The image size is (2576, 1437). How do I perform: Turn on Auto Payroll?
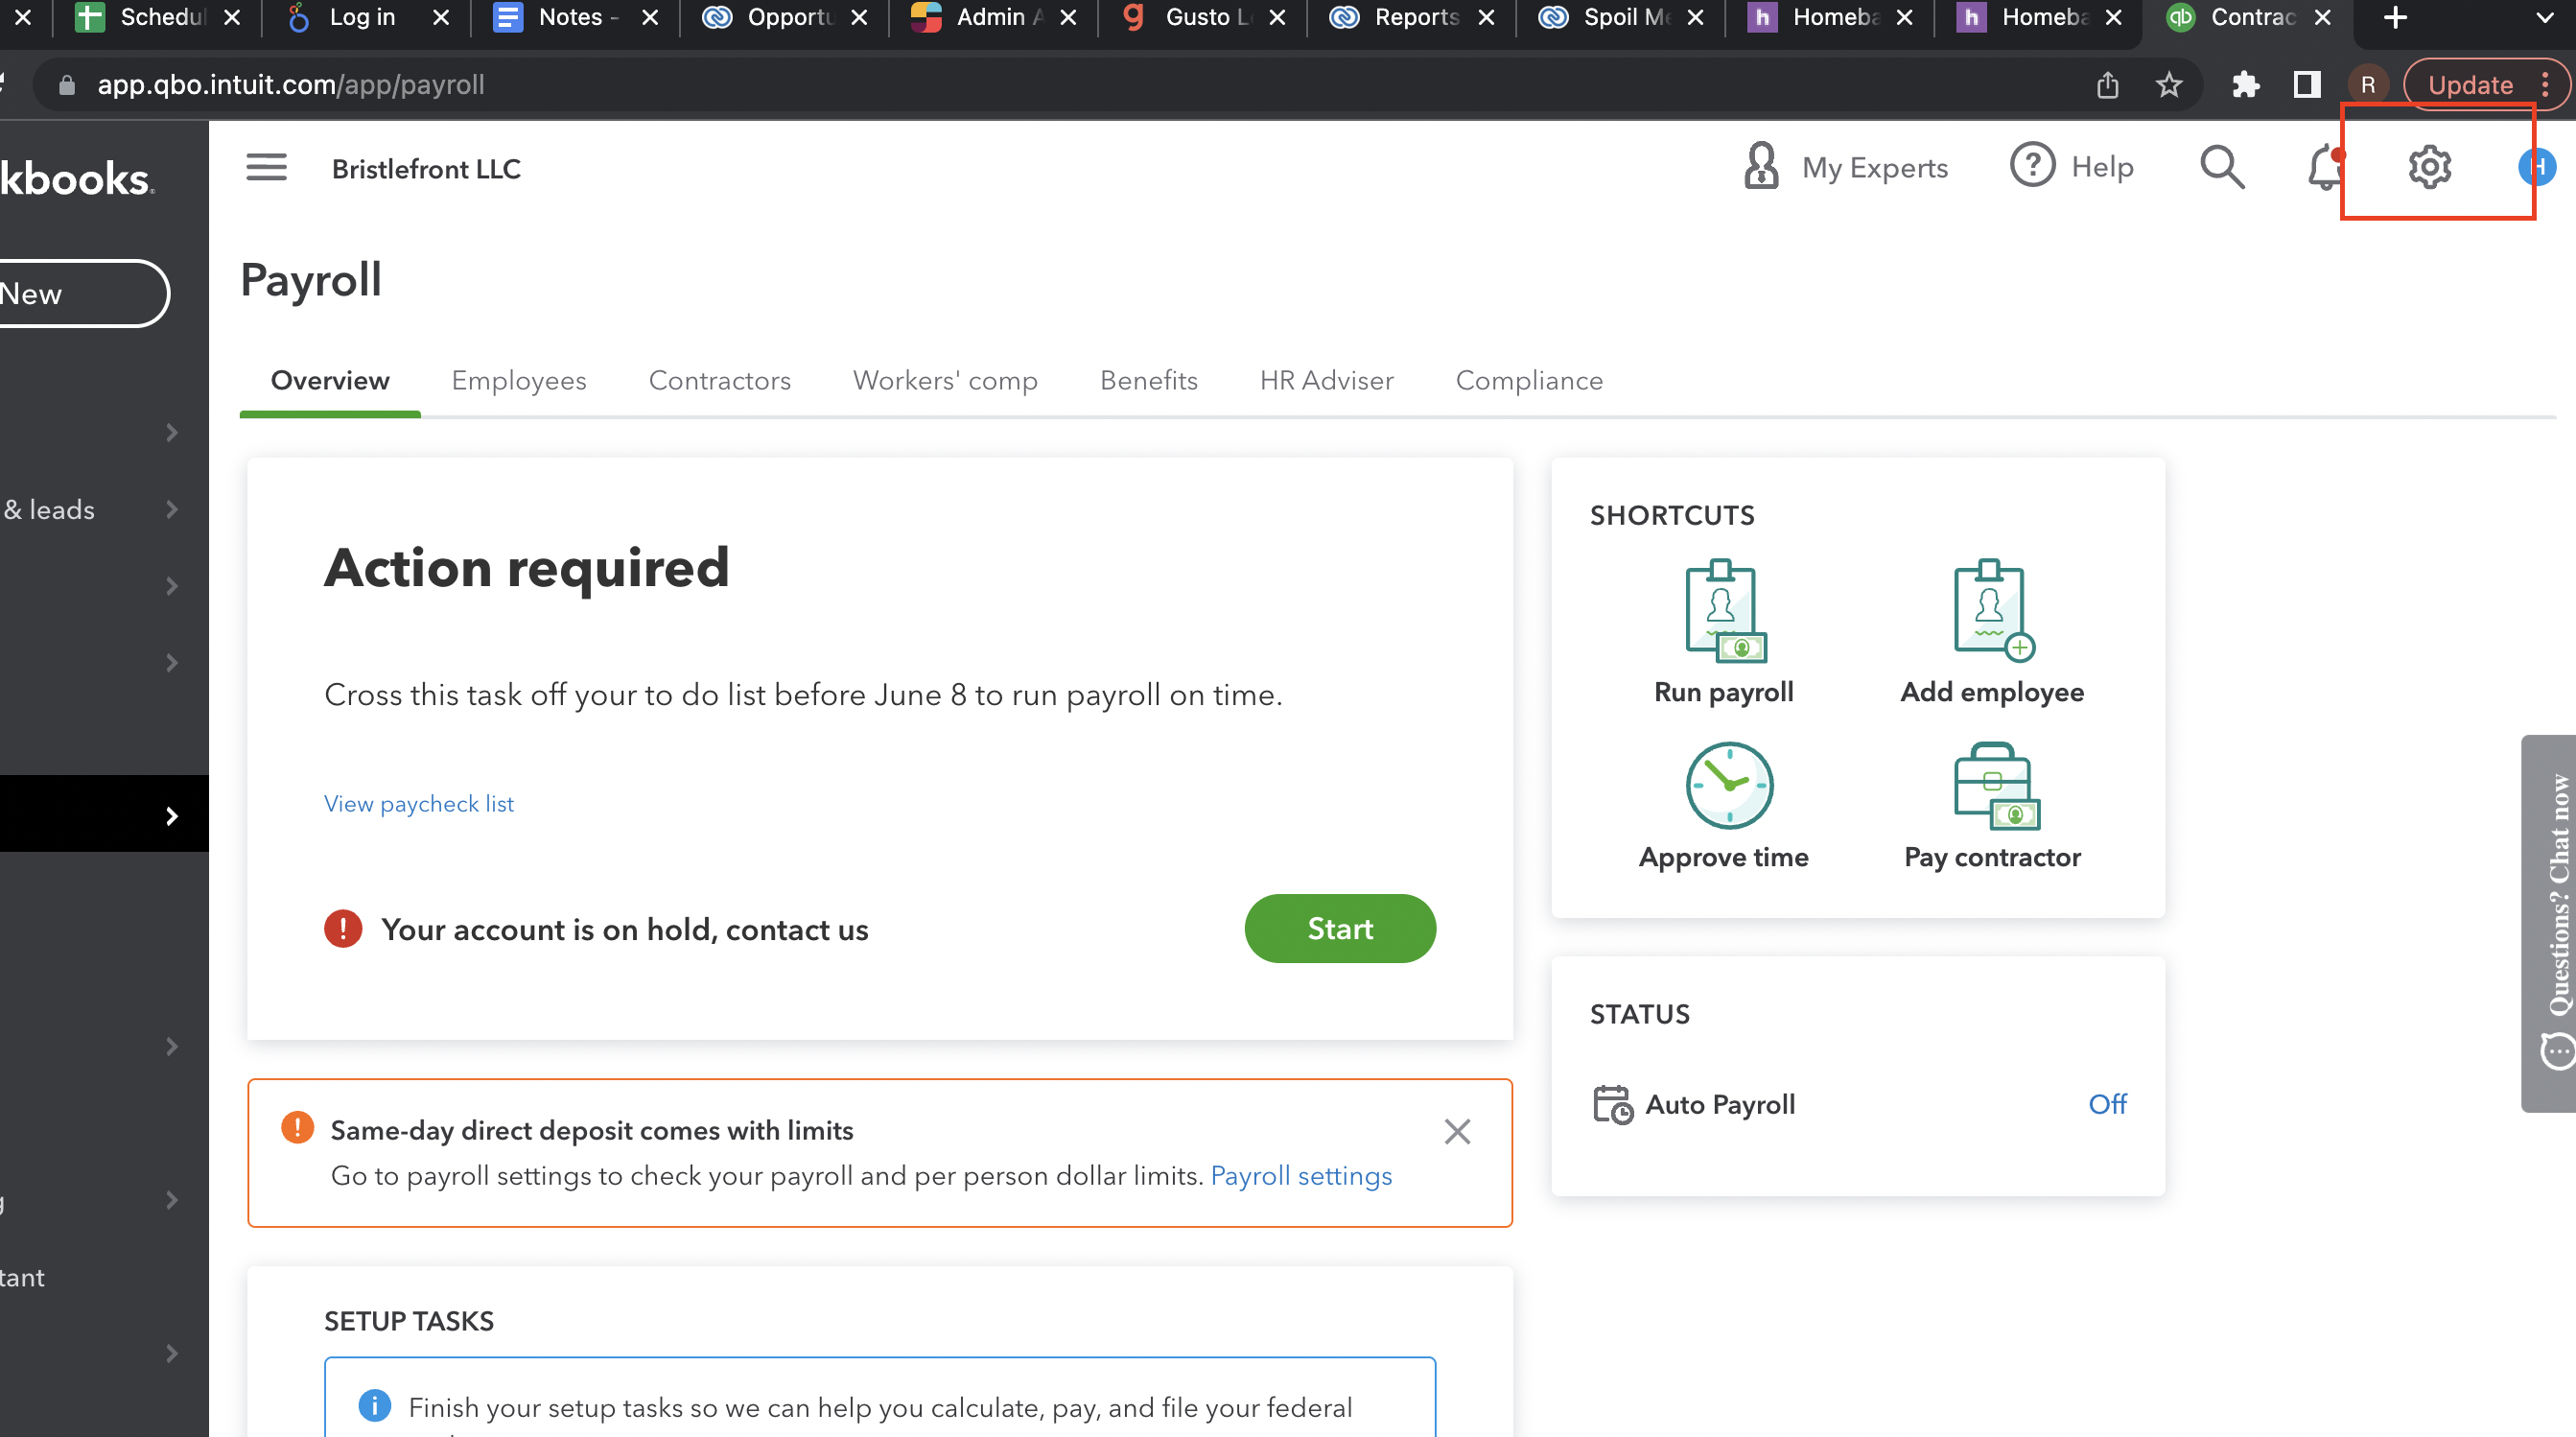pos(2108,1104)
